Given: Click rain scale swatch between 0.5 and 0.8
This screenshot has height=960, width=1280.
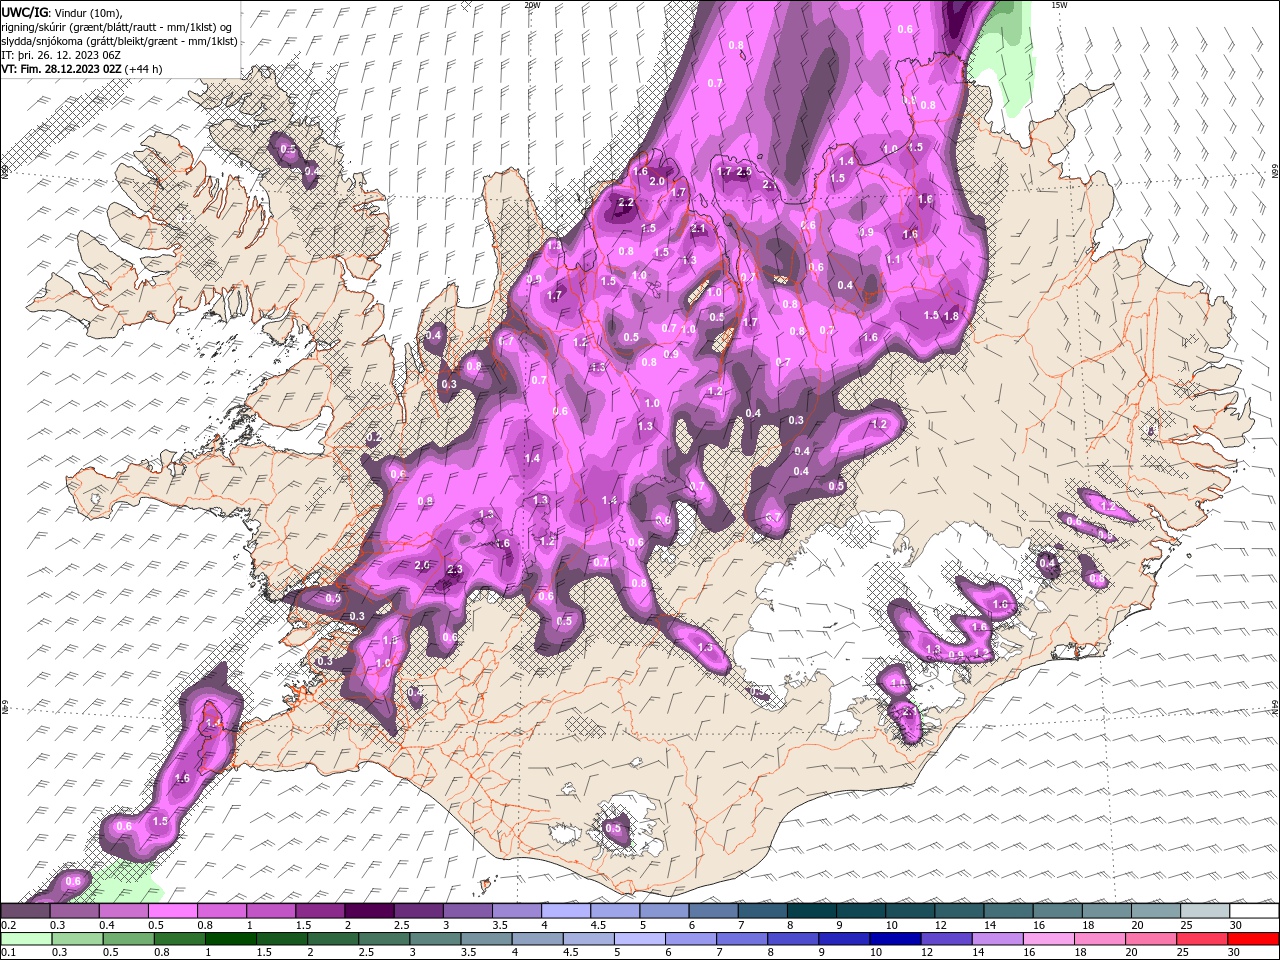Looking at the screenshot, I should [x=128, y=939].
